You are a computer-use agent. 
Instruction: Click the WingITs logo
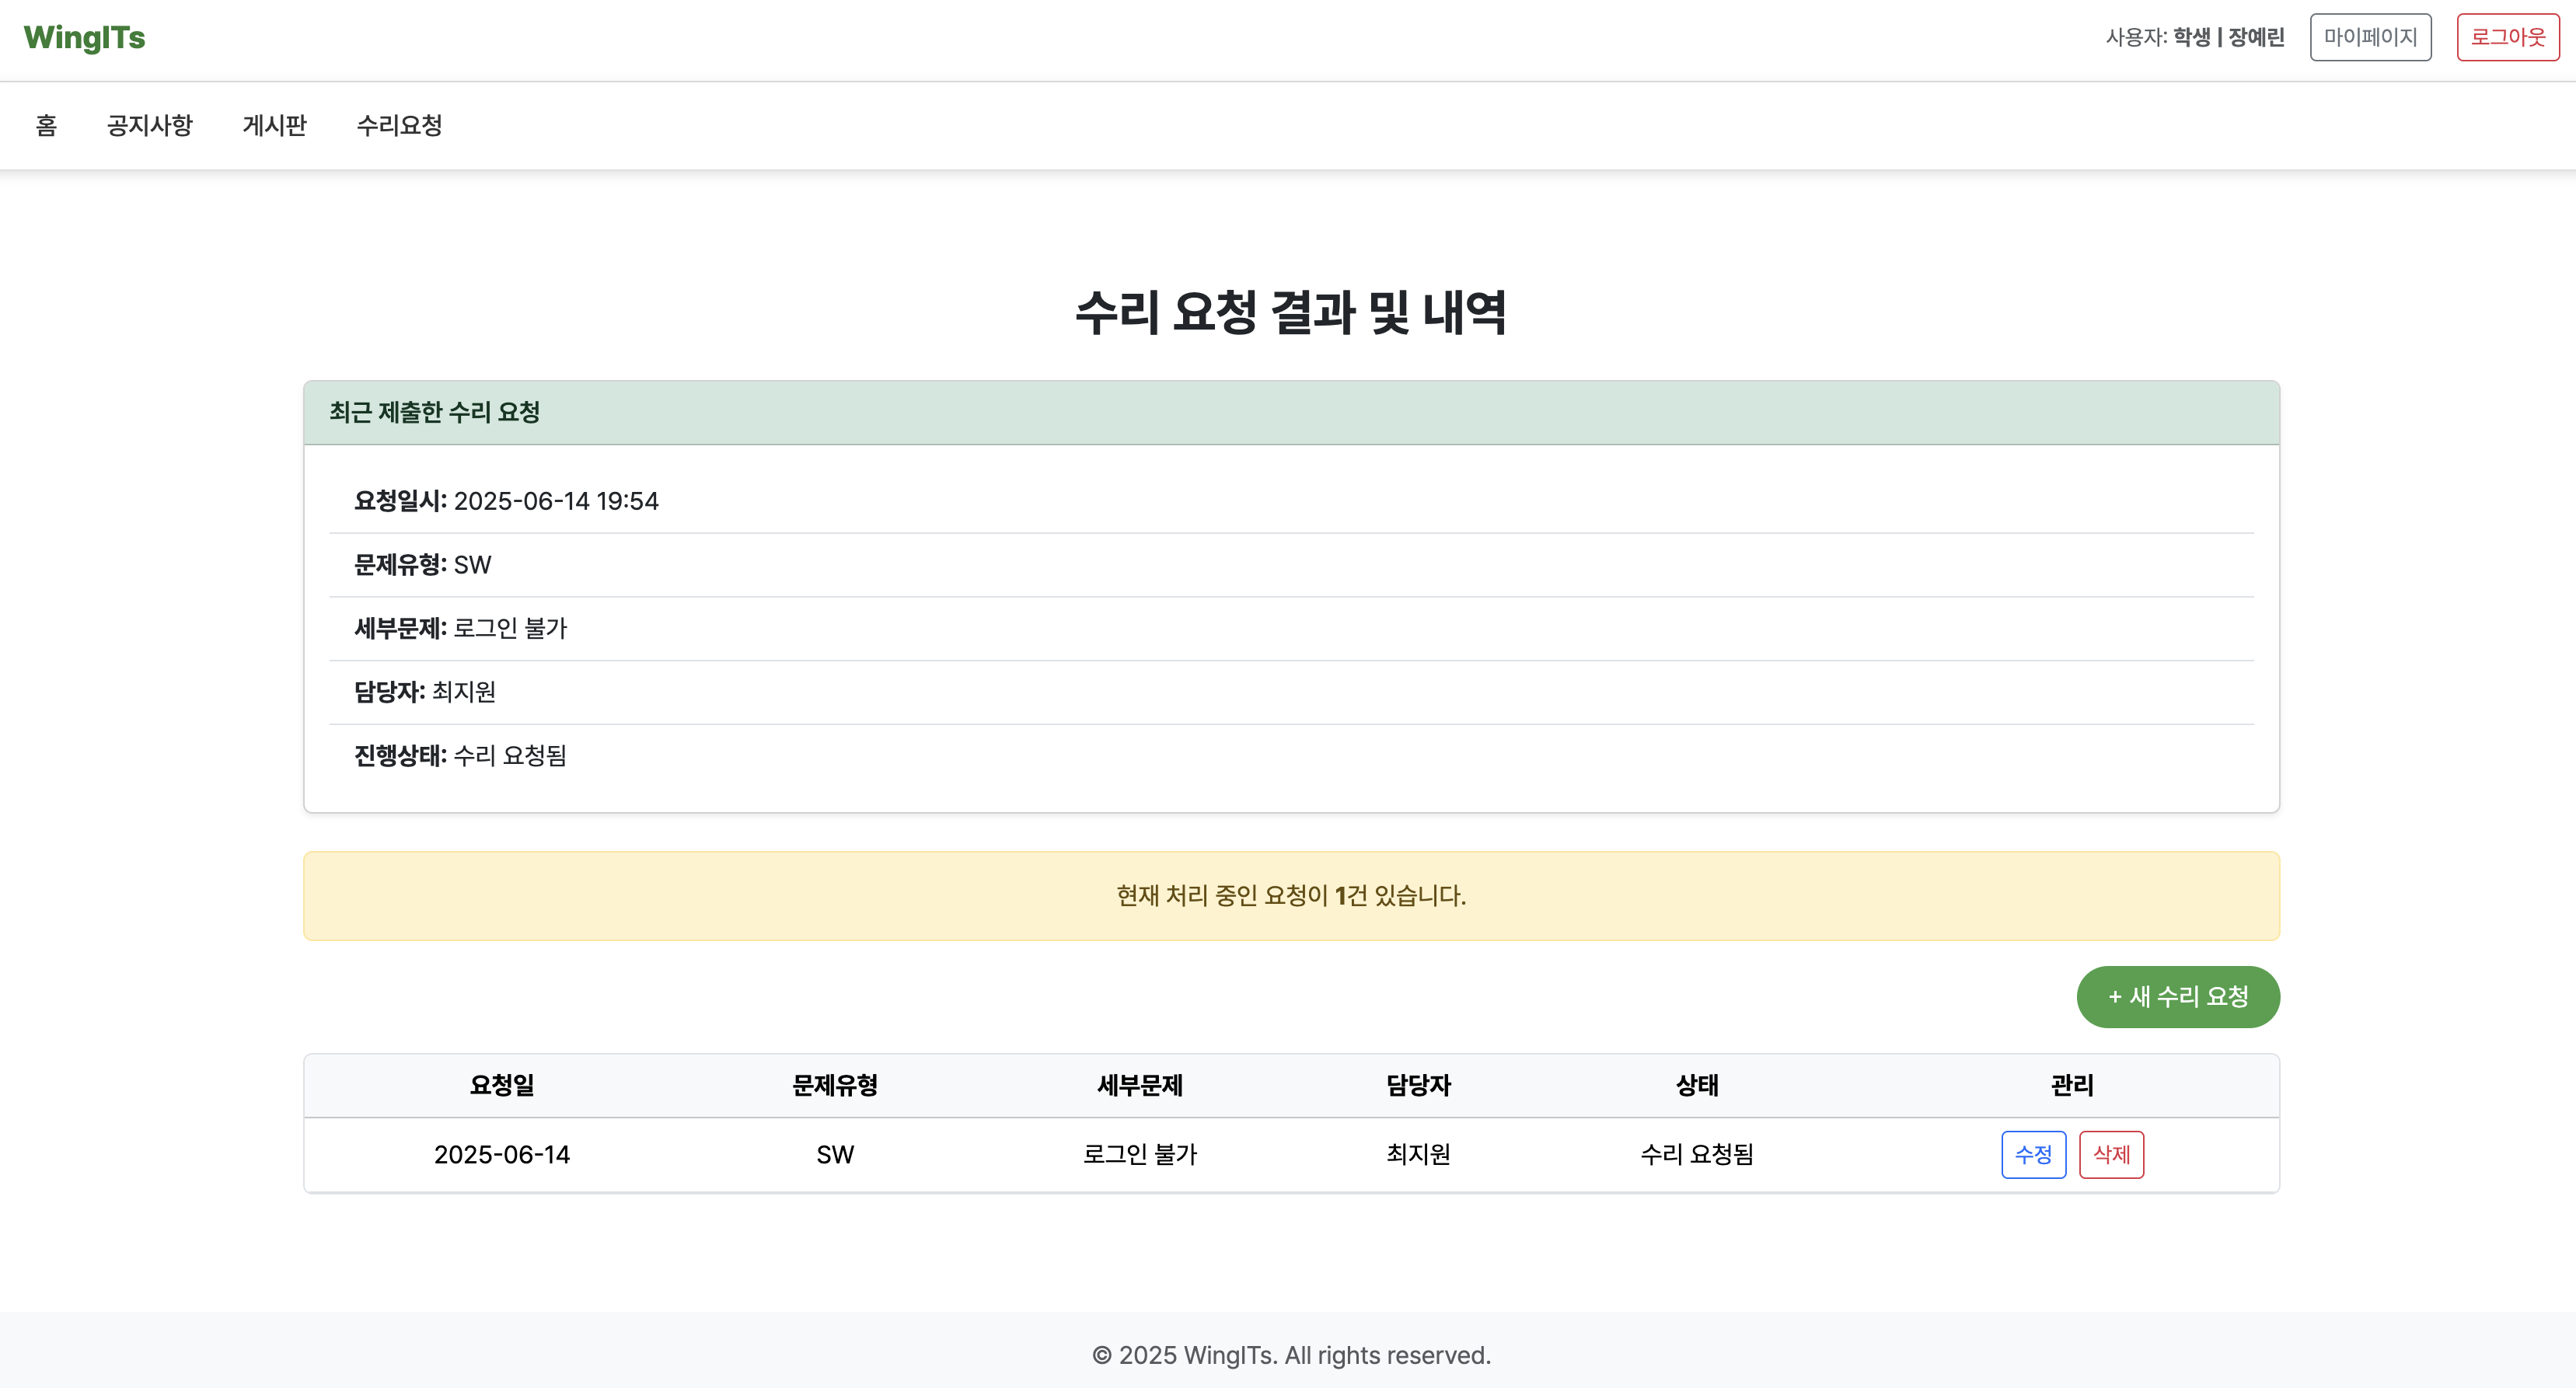85,38
